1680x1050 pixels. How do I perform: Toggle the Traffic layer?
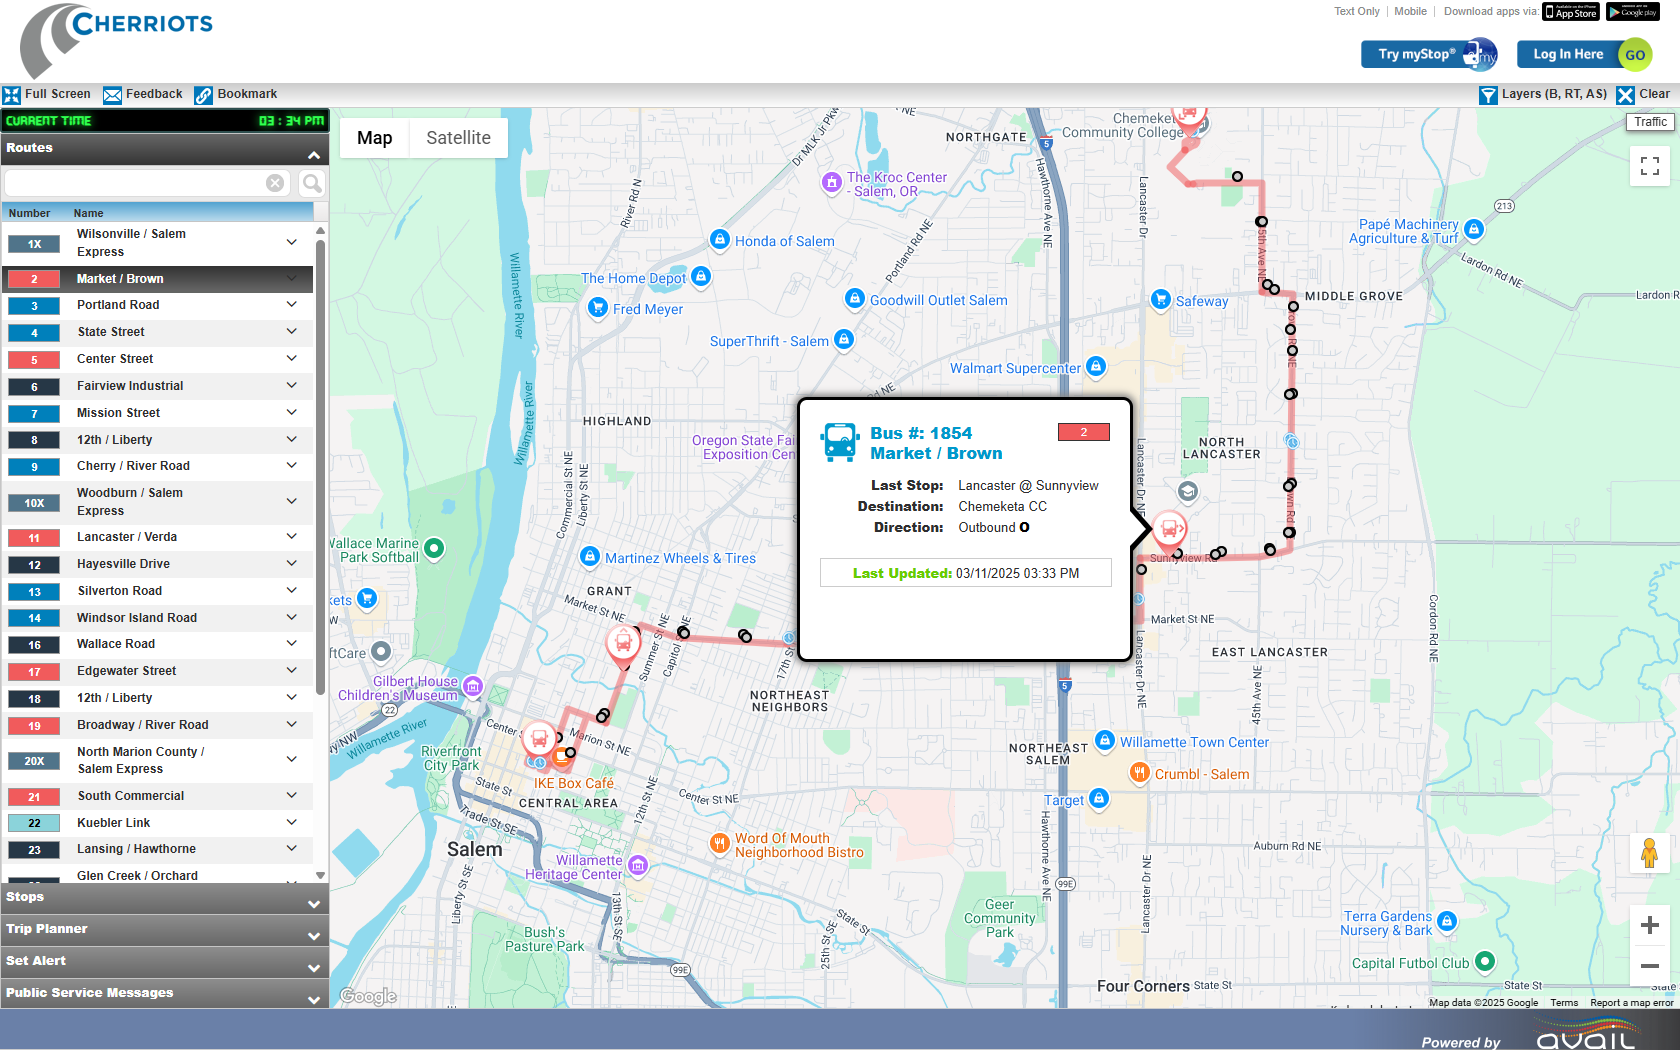[1650, 122]
